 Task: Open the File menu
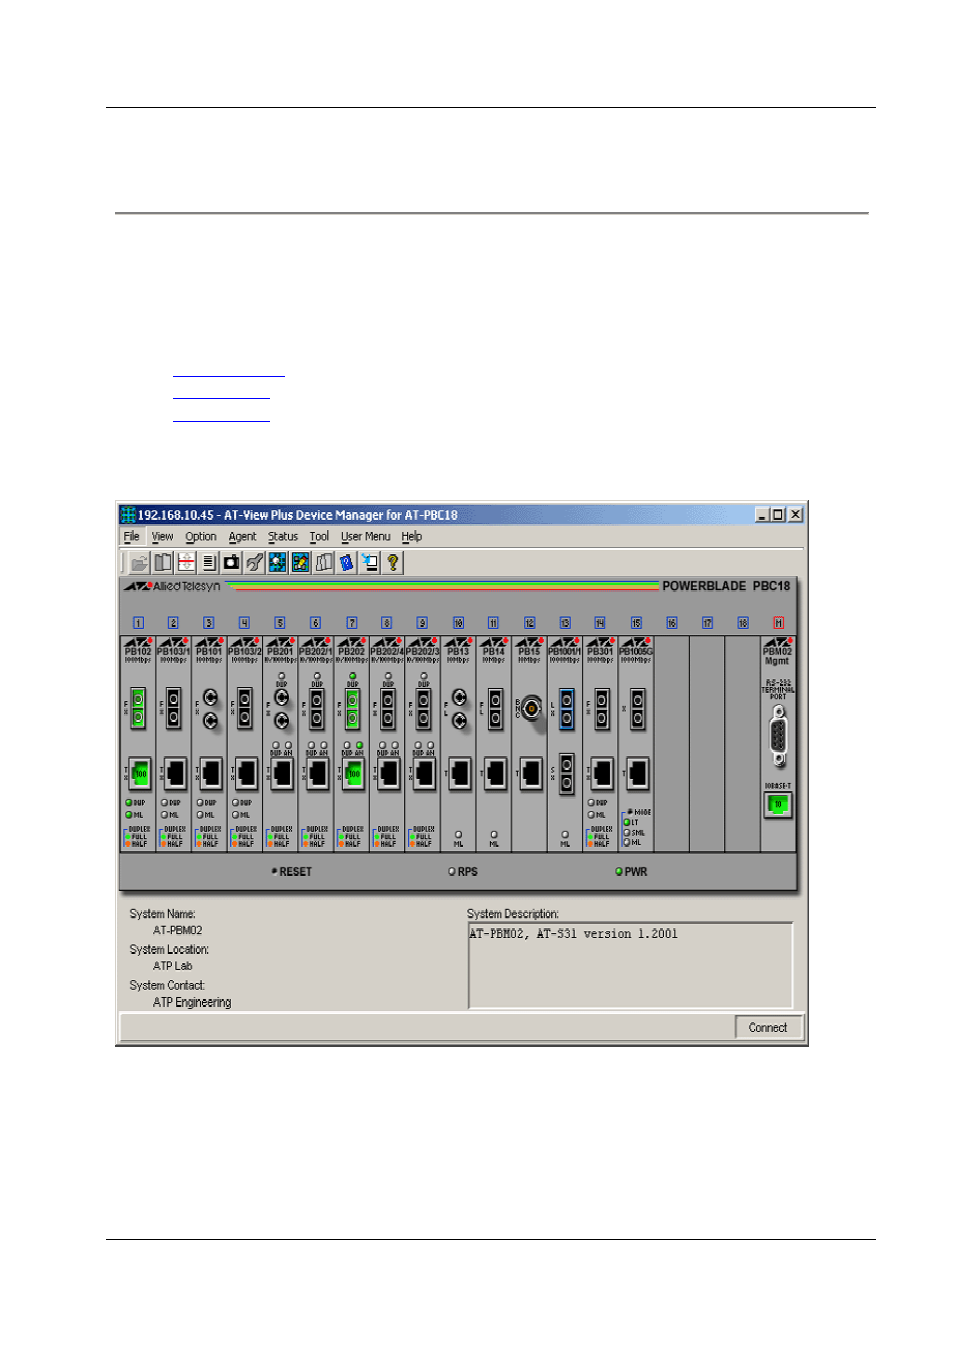(x=132, y=537)
